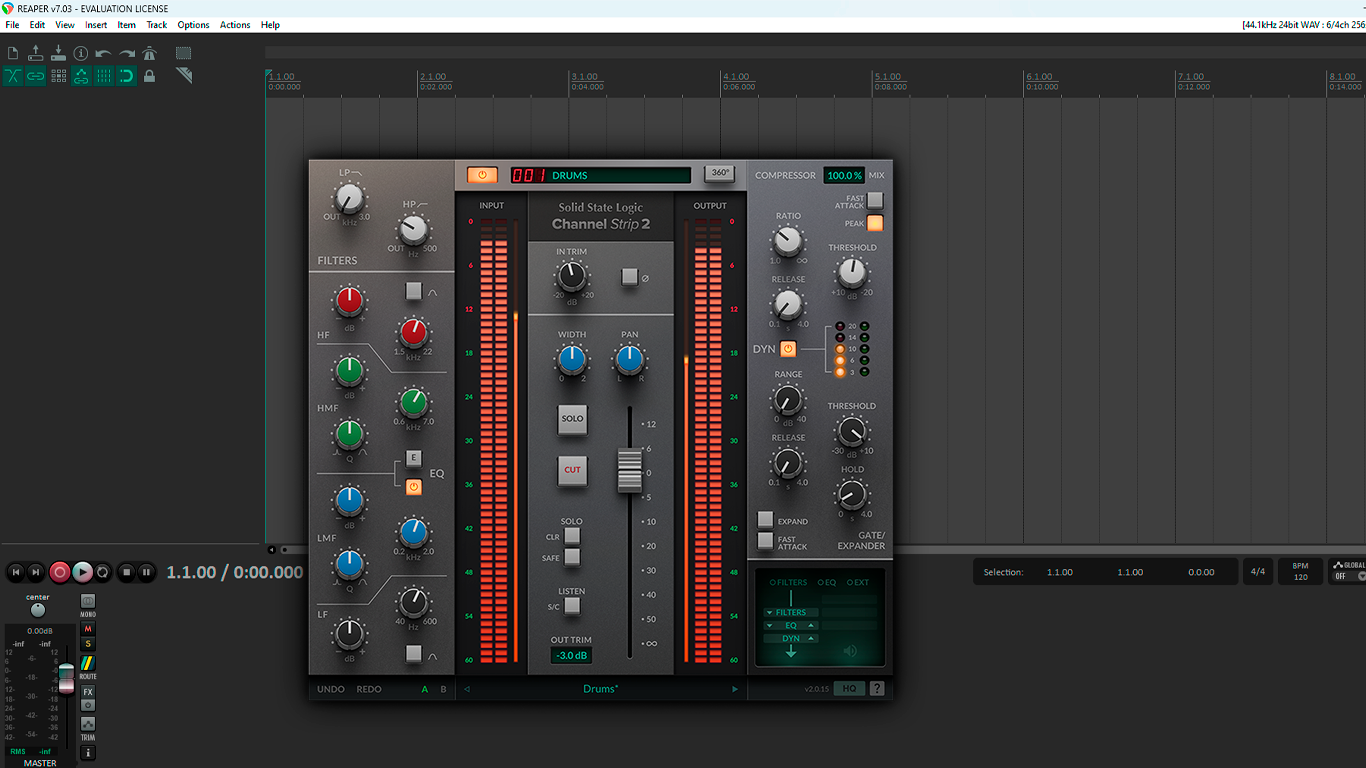
Task: Click the plugin UNDO button
Action: pyautogui.click(x=331, y=689)
